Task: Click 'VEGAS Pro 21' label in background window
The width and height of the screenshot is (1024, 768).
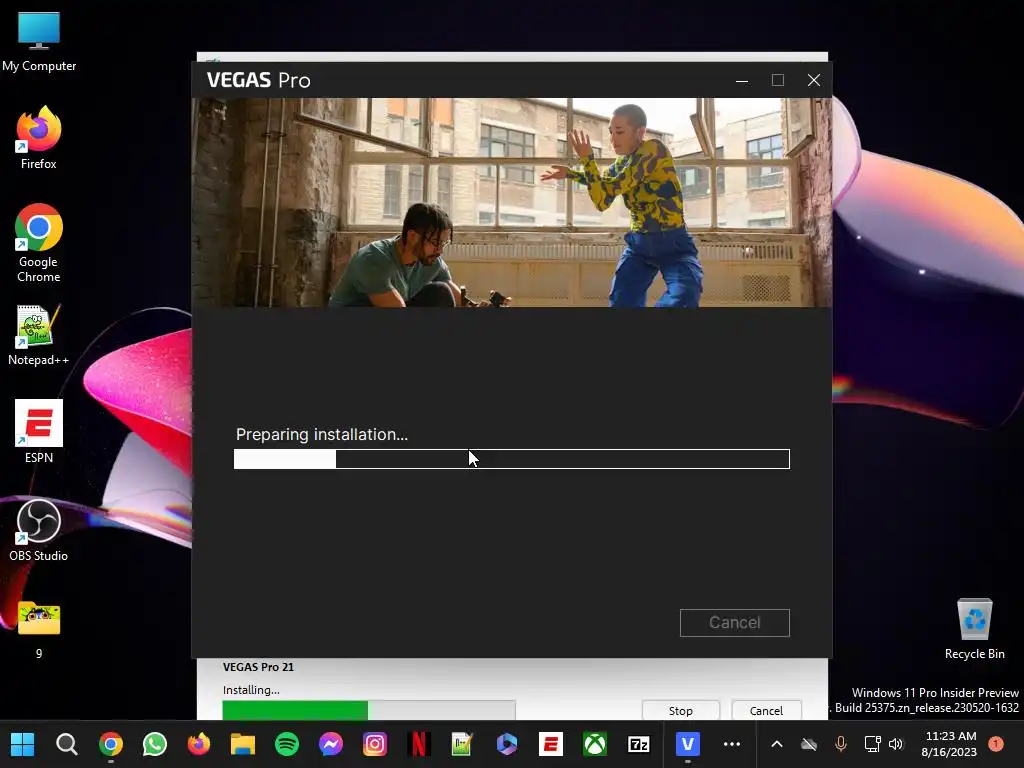Action: coord(259,667)
